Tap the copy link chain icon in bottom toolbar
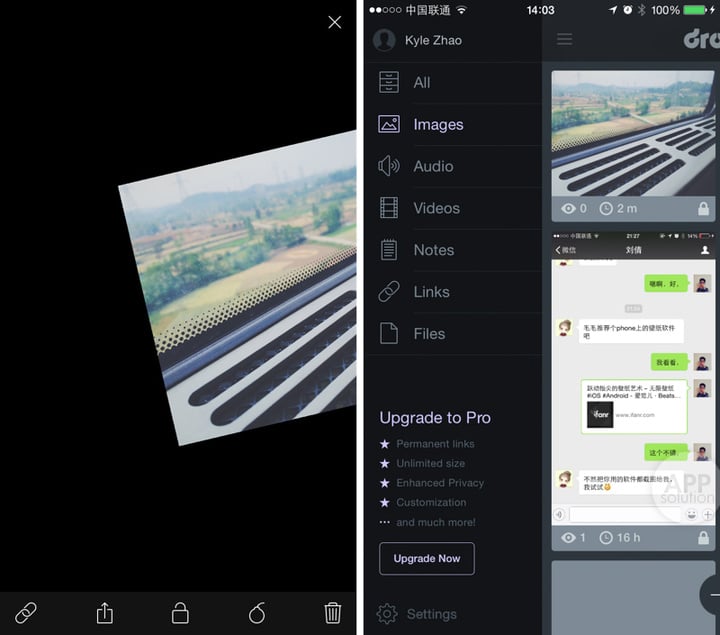Image resolution: width=720 pixels, height=635 pixels. click(x=26, y=613)
